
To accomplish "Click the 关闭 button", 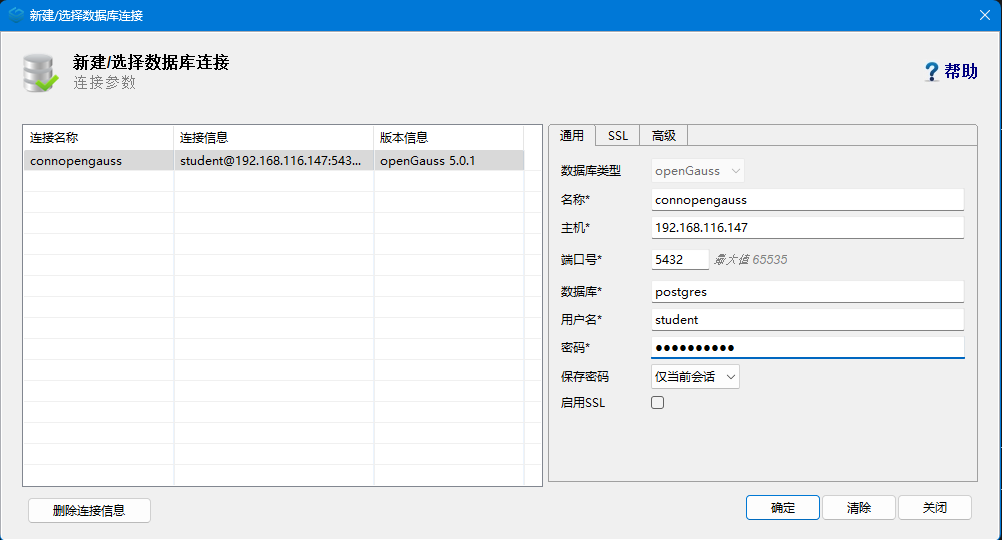I will click(935, 507).
